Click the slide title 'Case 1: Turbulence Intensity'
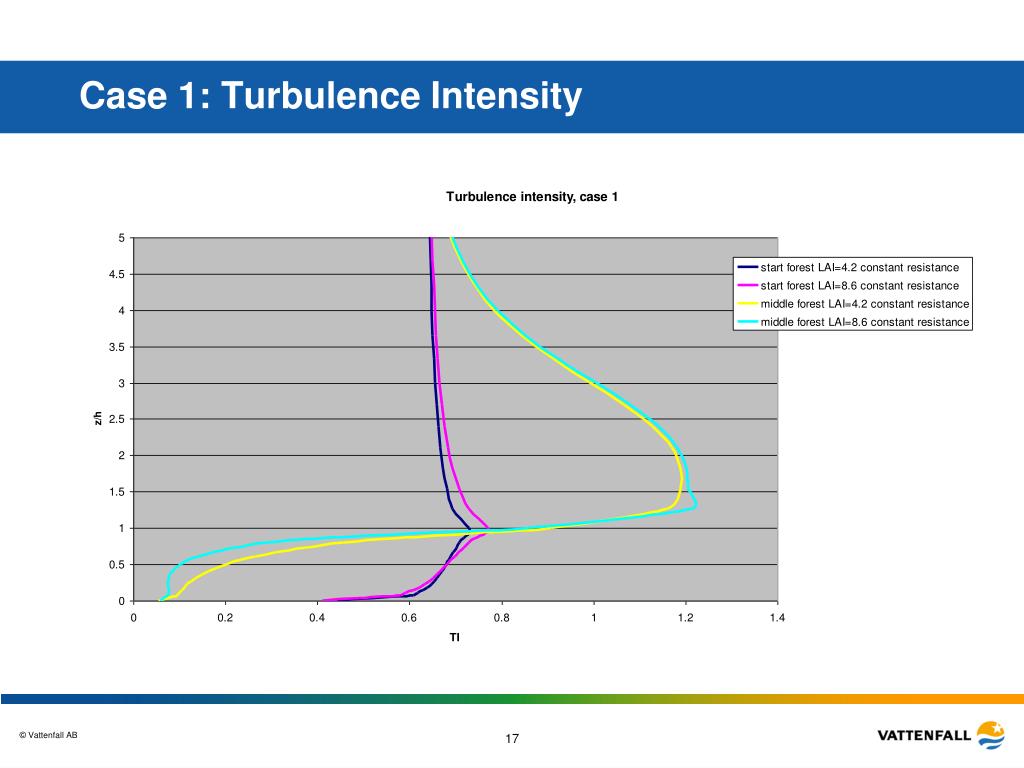This screenshot has width=1024, height=768. (x=330, y=95)
